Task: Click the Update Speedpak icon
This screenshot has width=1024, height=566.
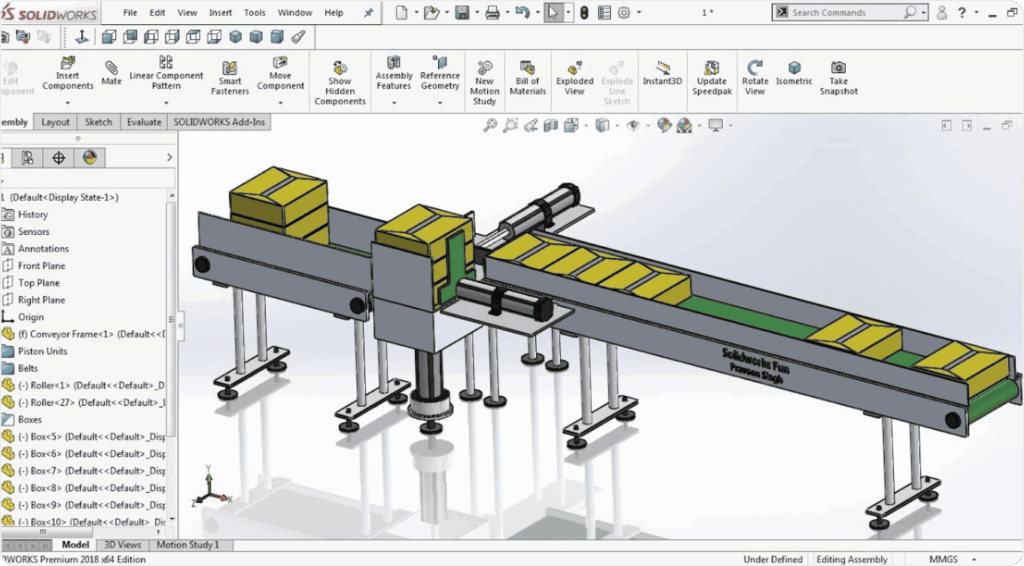Action: tap(710, 67)
